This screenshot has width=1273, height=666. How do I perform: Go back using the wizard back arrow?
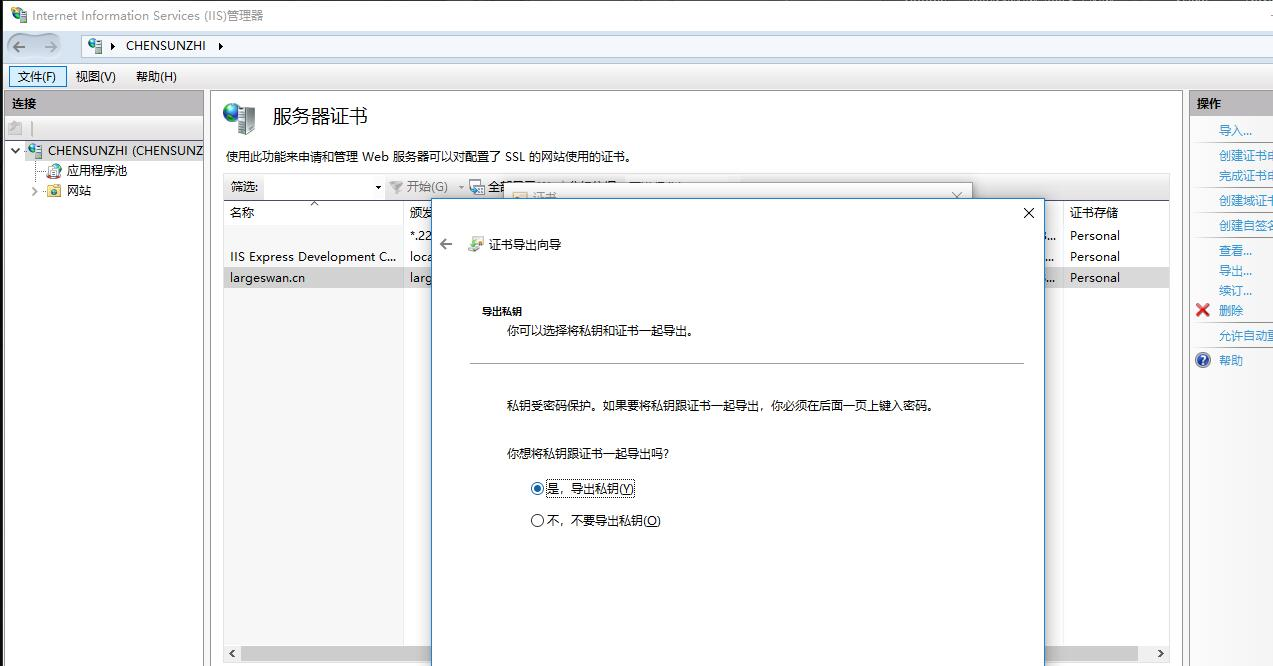(x=446, y=244)
